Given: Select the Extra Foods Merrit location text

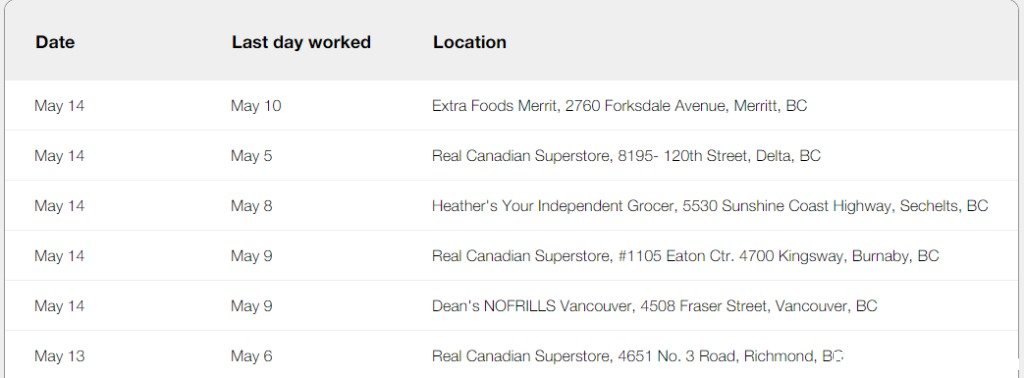Looking at the screenshot, I should click(619, 106).
